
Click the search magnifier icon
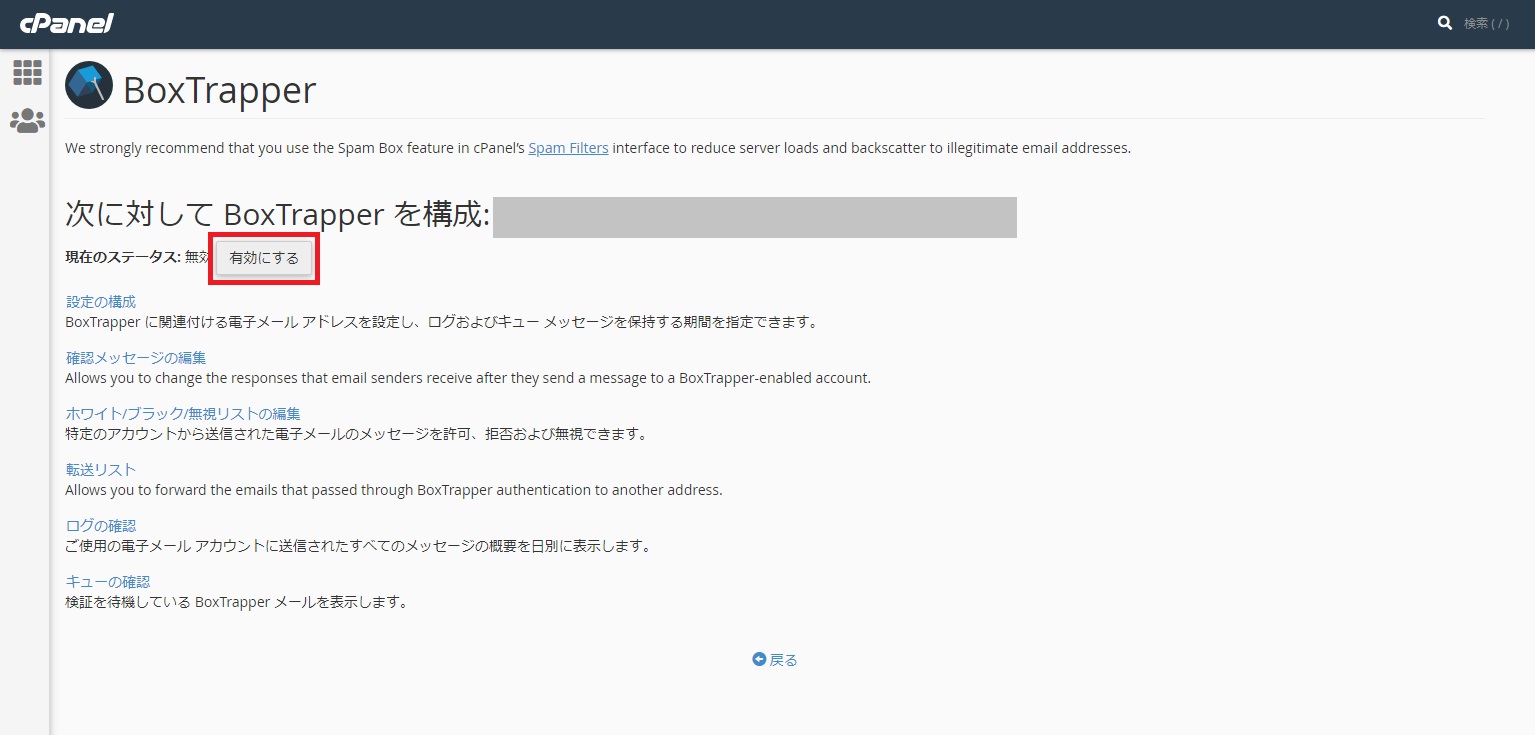click(1445, 23)
